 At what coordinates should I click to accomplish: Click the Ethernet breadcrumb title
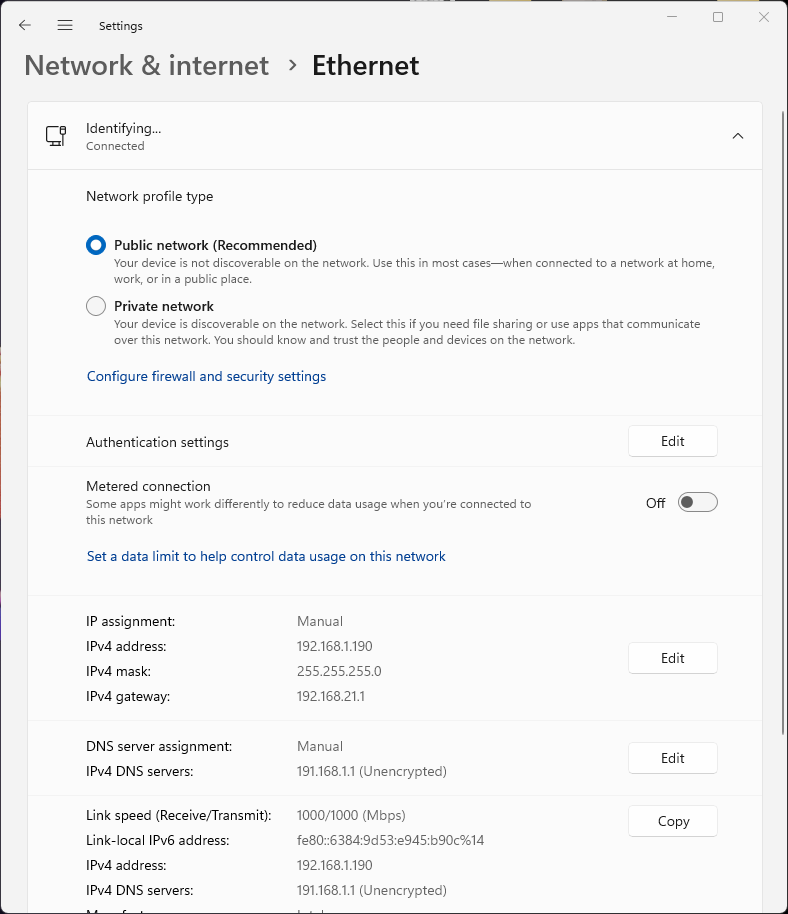pyautogui.click(x=365, y=65)
